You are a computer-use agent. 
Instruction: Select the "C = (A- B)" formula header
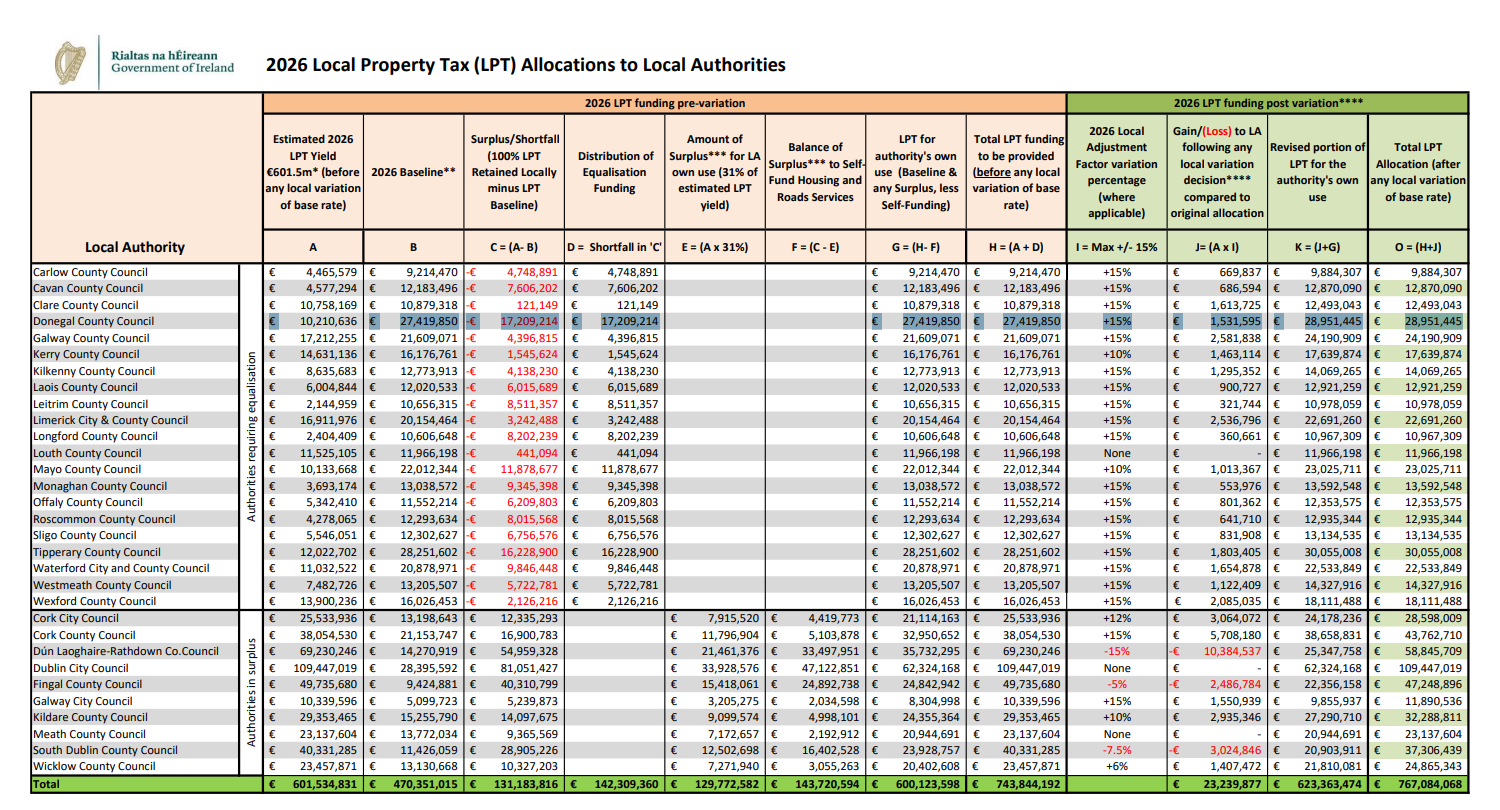point(514,247)
